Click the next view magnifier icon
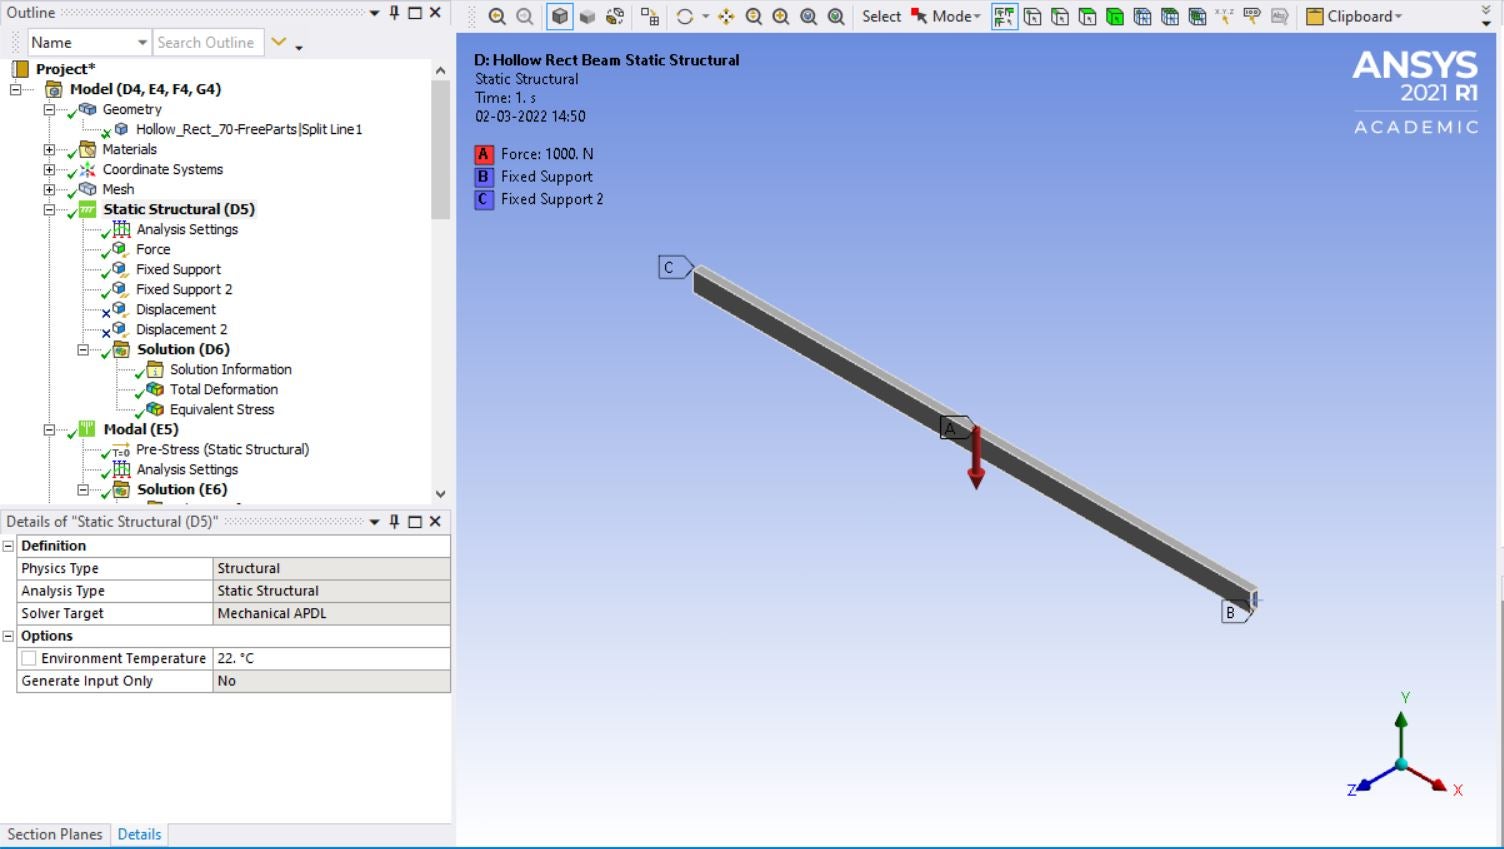The height and width of the screenshot is (849, 1504). coord(525,16)
